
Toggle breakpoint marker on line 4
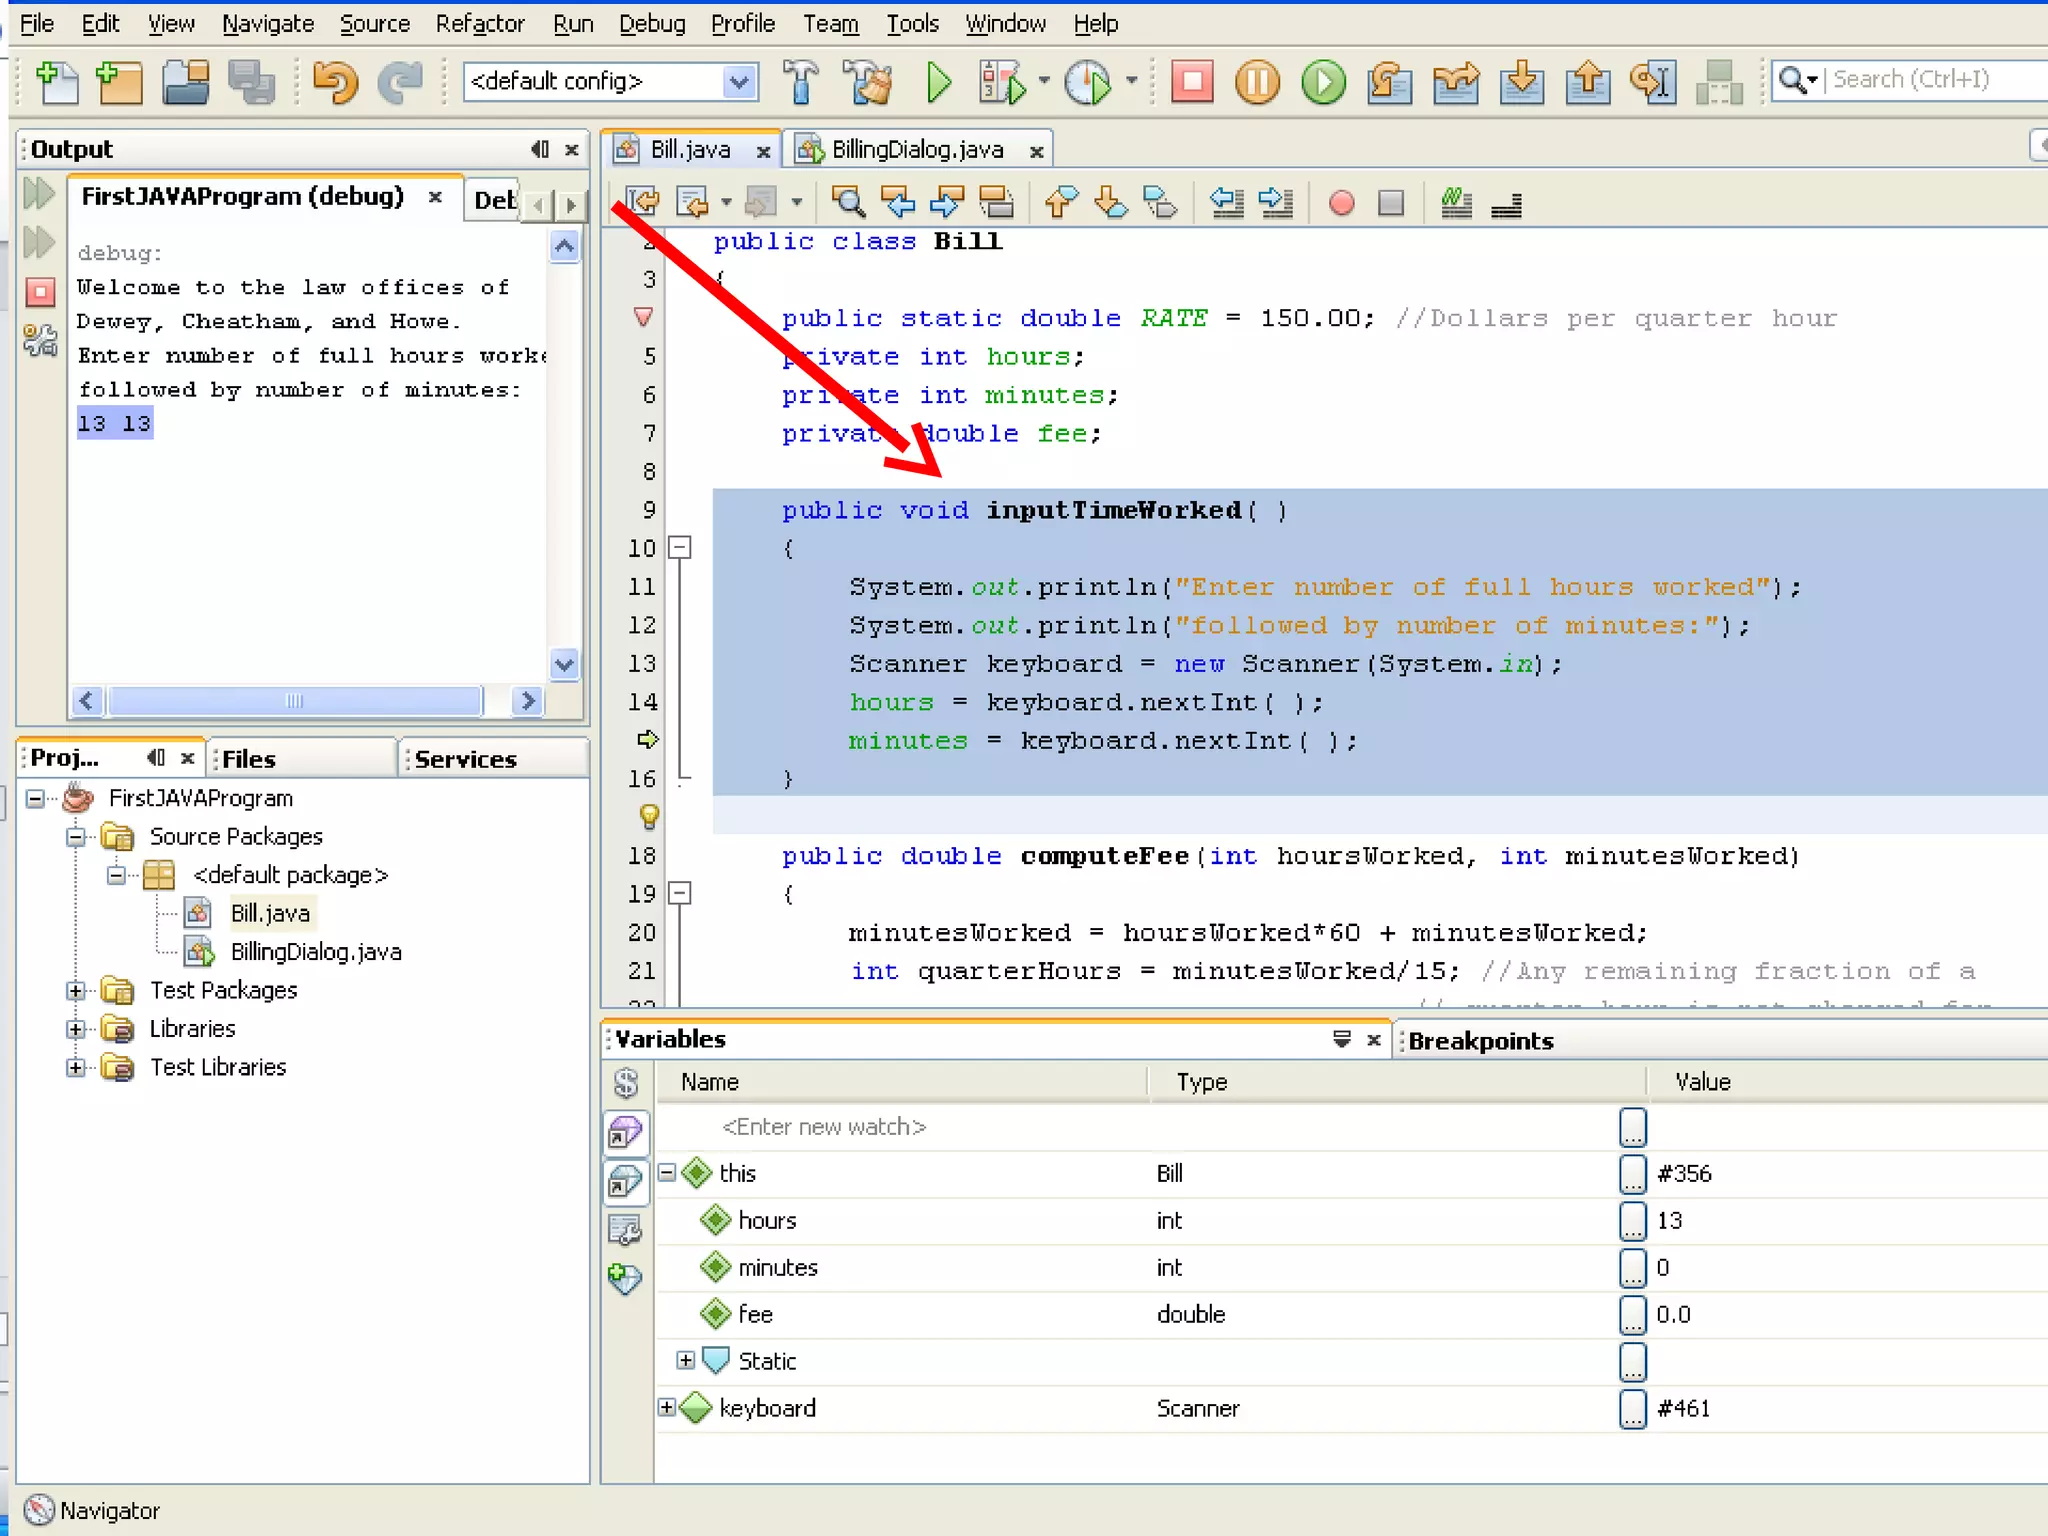pyautogui.click(x=645, y=317)
